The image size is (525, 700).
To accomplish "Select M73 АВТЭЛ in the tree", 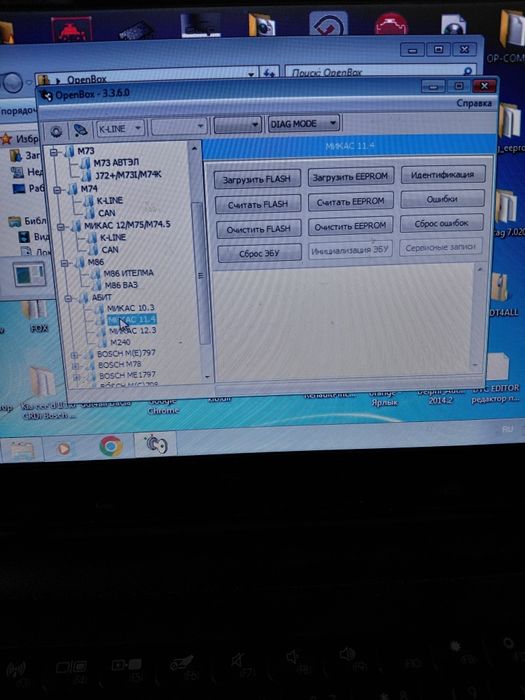I will [x=116, y=162].
